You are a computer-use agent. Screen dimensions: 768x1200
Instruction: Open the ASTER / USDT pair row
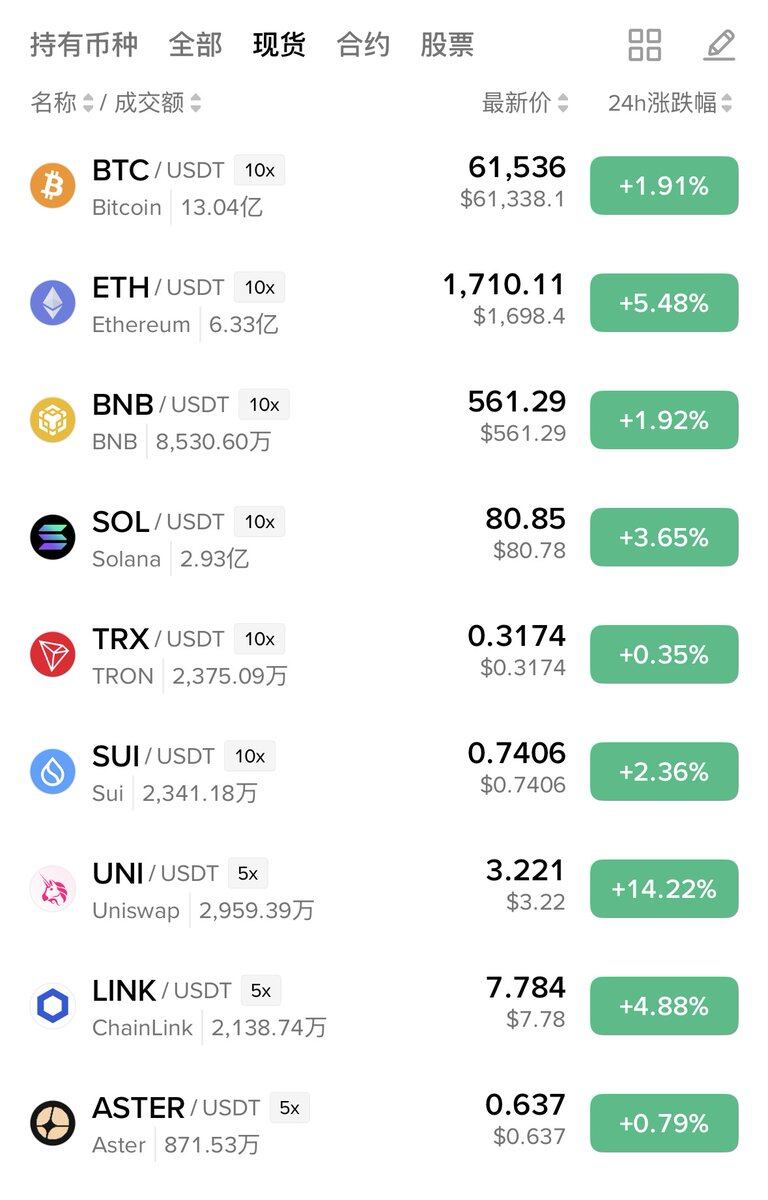pyautogui.click(x=384, y=1123)
